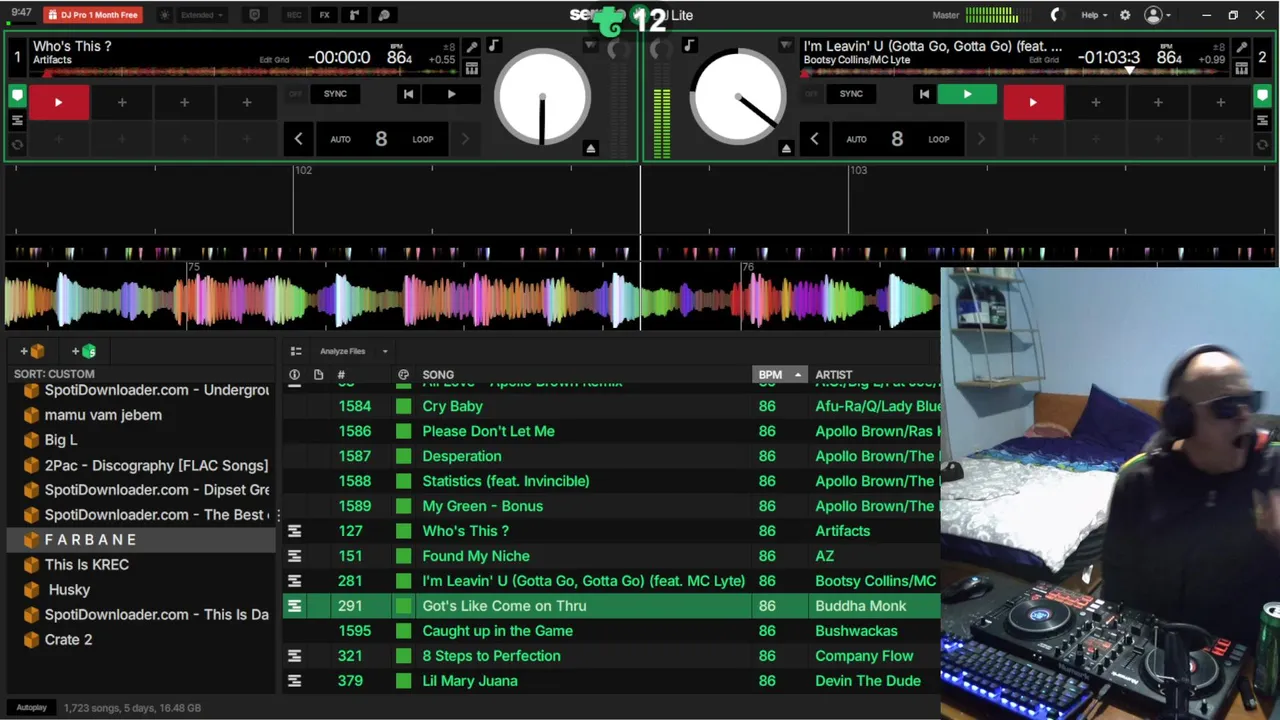Eject track from deck 1

(x=590, y=148)
